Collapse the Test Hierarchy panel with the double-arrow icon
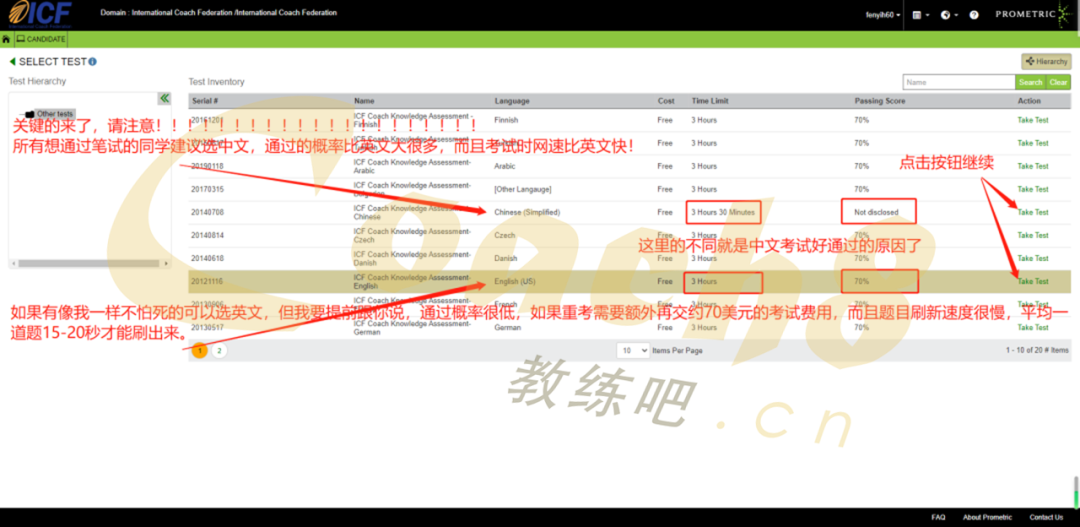The image size is (1080, 527). point(164,98)
